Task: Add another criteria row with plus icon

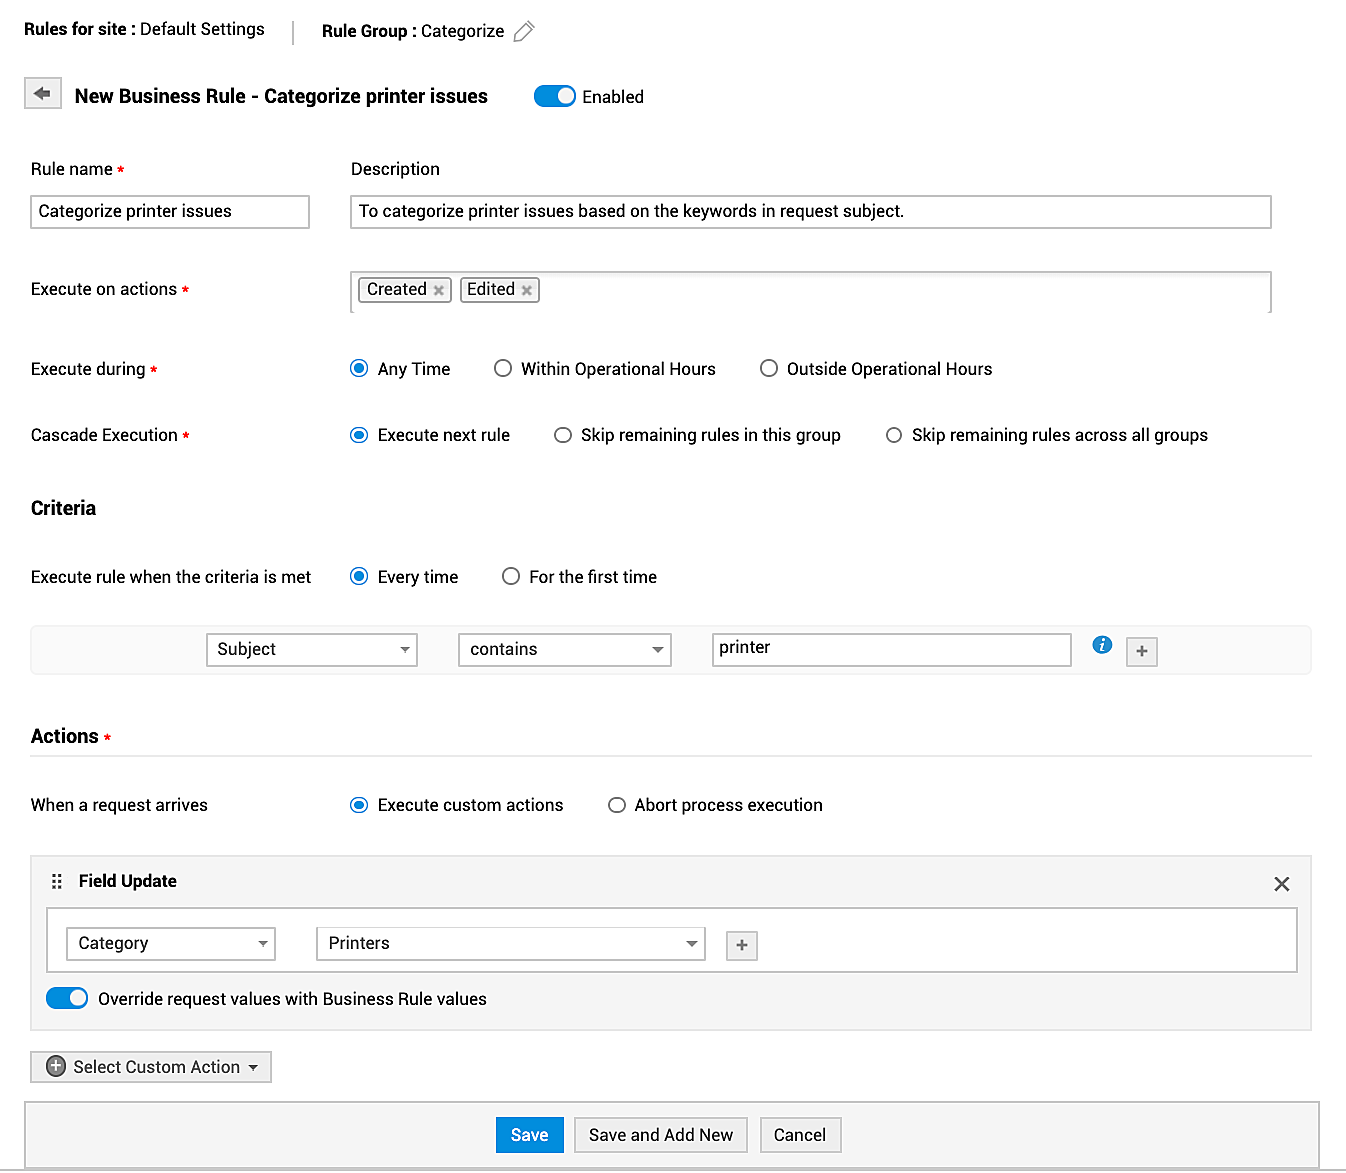Action: click(1141, 651)
